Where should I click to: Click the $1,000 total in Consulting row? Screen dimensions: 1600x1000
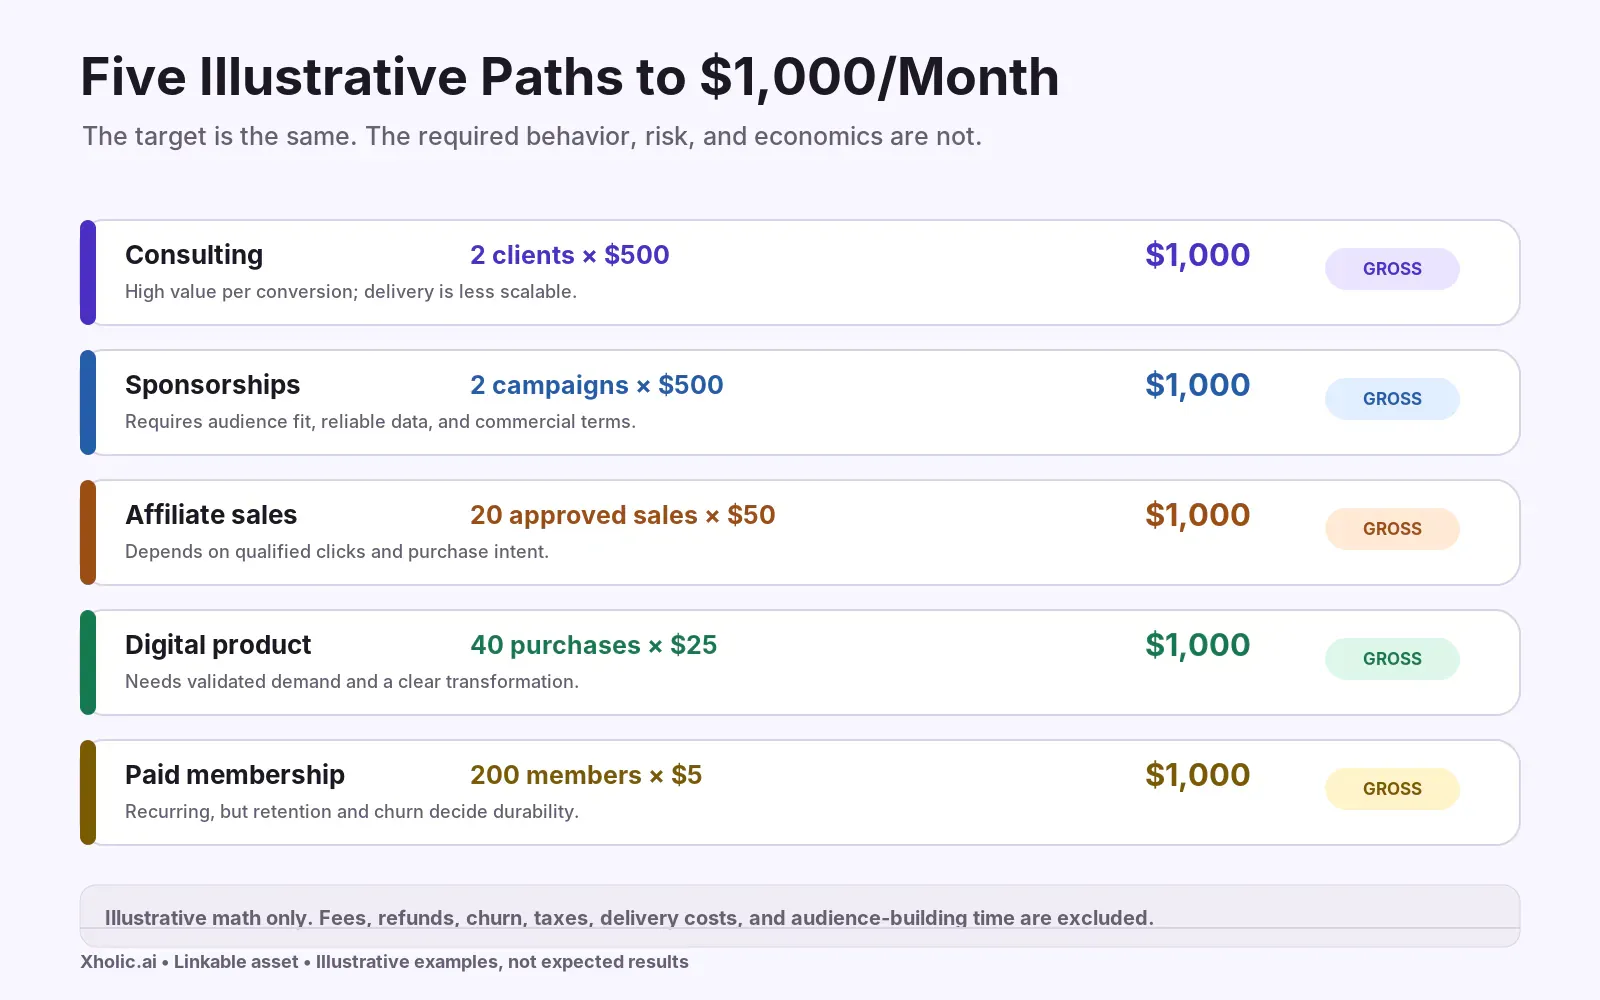click(1198, 255)
